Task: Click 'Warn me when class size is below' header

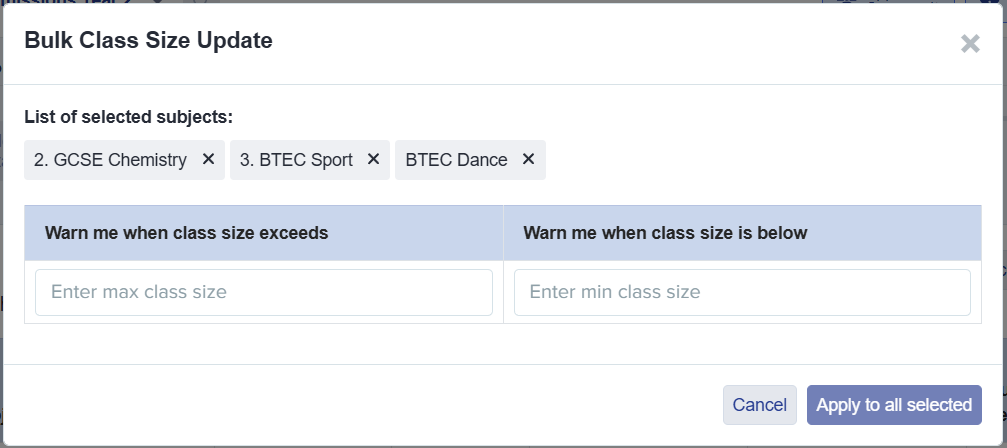Action: pyautogui.click(x=665, y=233)
